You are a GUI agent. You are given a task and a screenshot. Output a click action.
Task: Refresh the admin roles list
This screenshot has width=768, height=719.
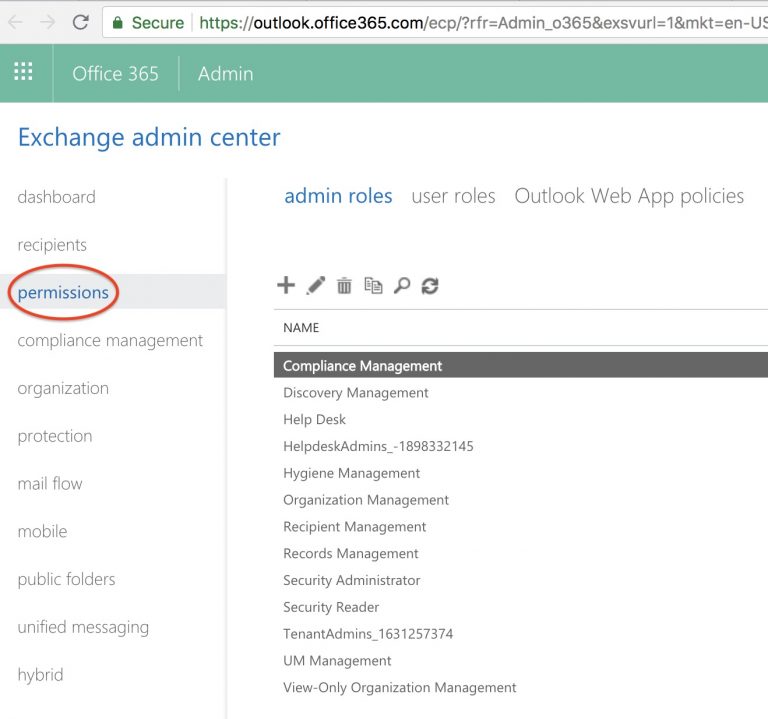click(430, 286)
